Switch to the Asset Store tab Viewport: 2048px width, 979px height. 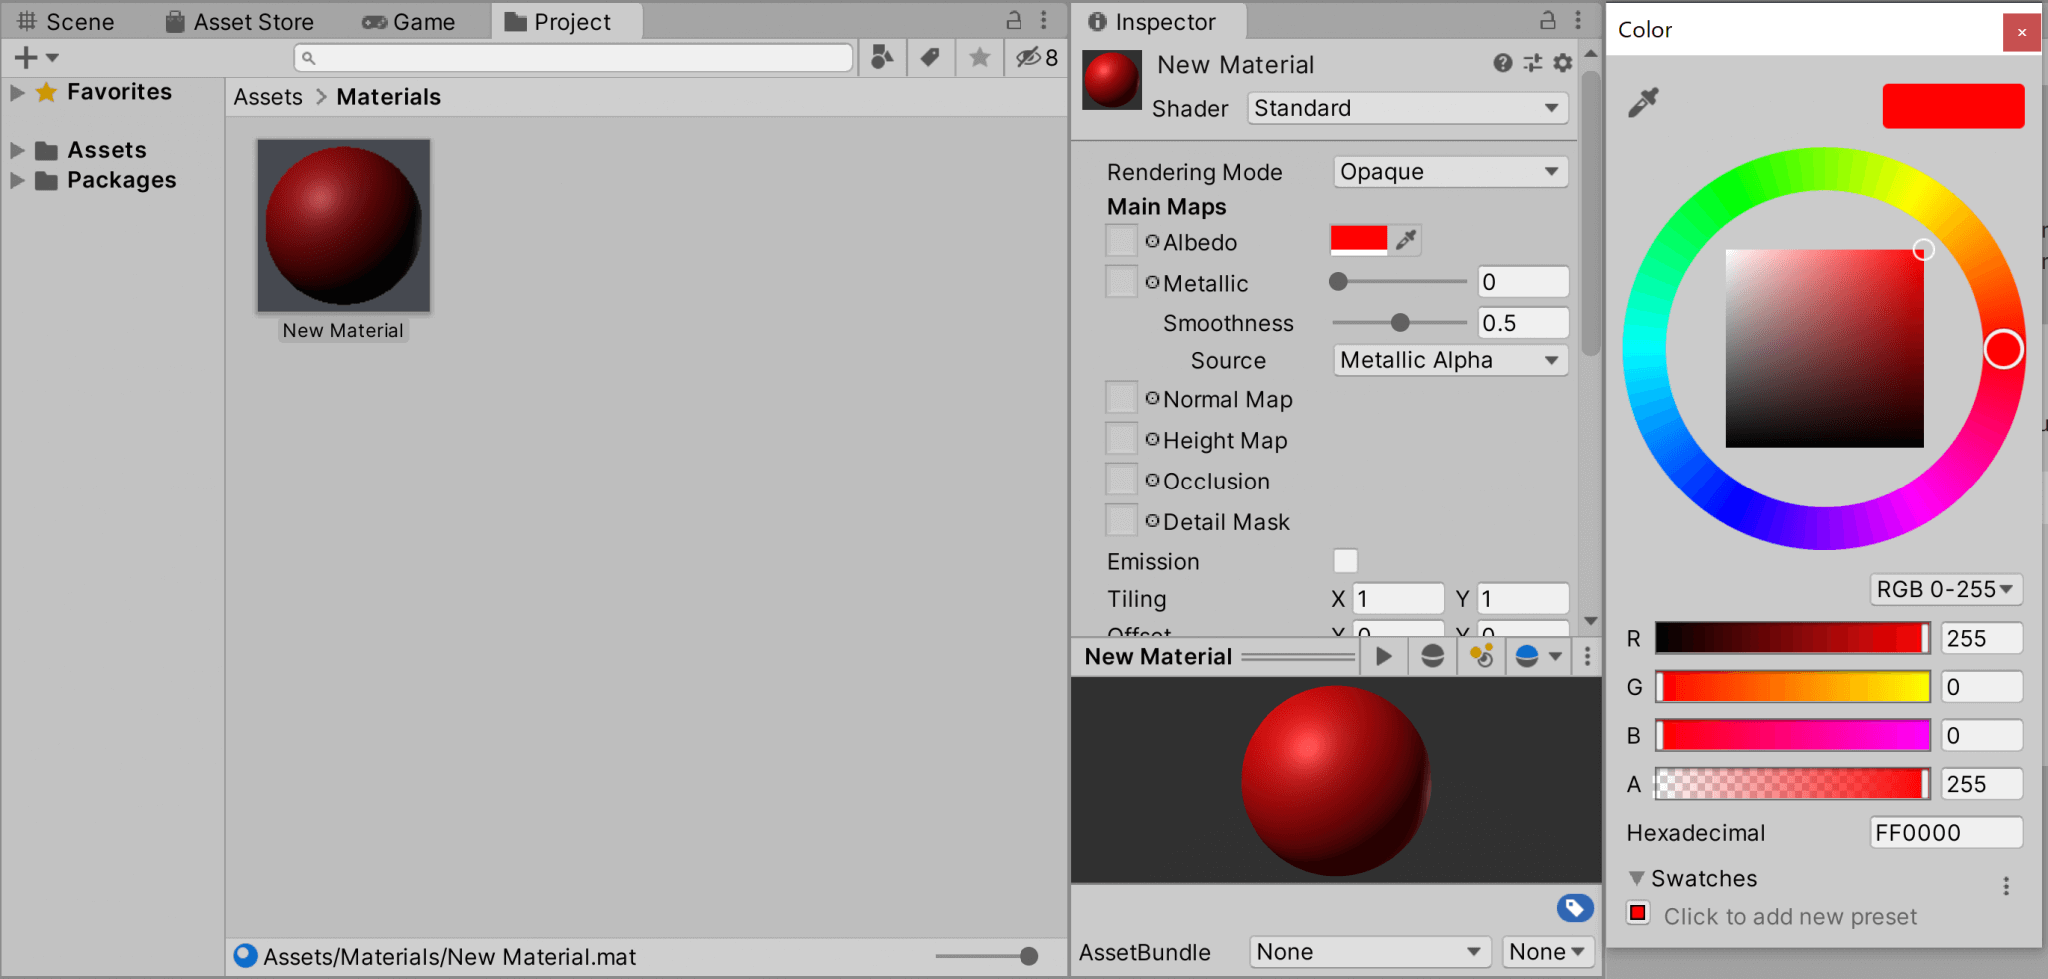point(239,21)
